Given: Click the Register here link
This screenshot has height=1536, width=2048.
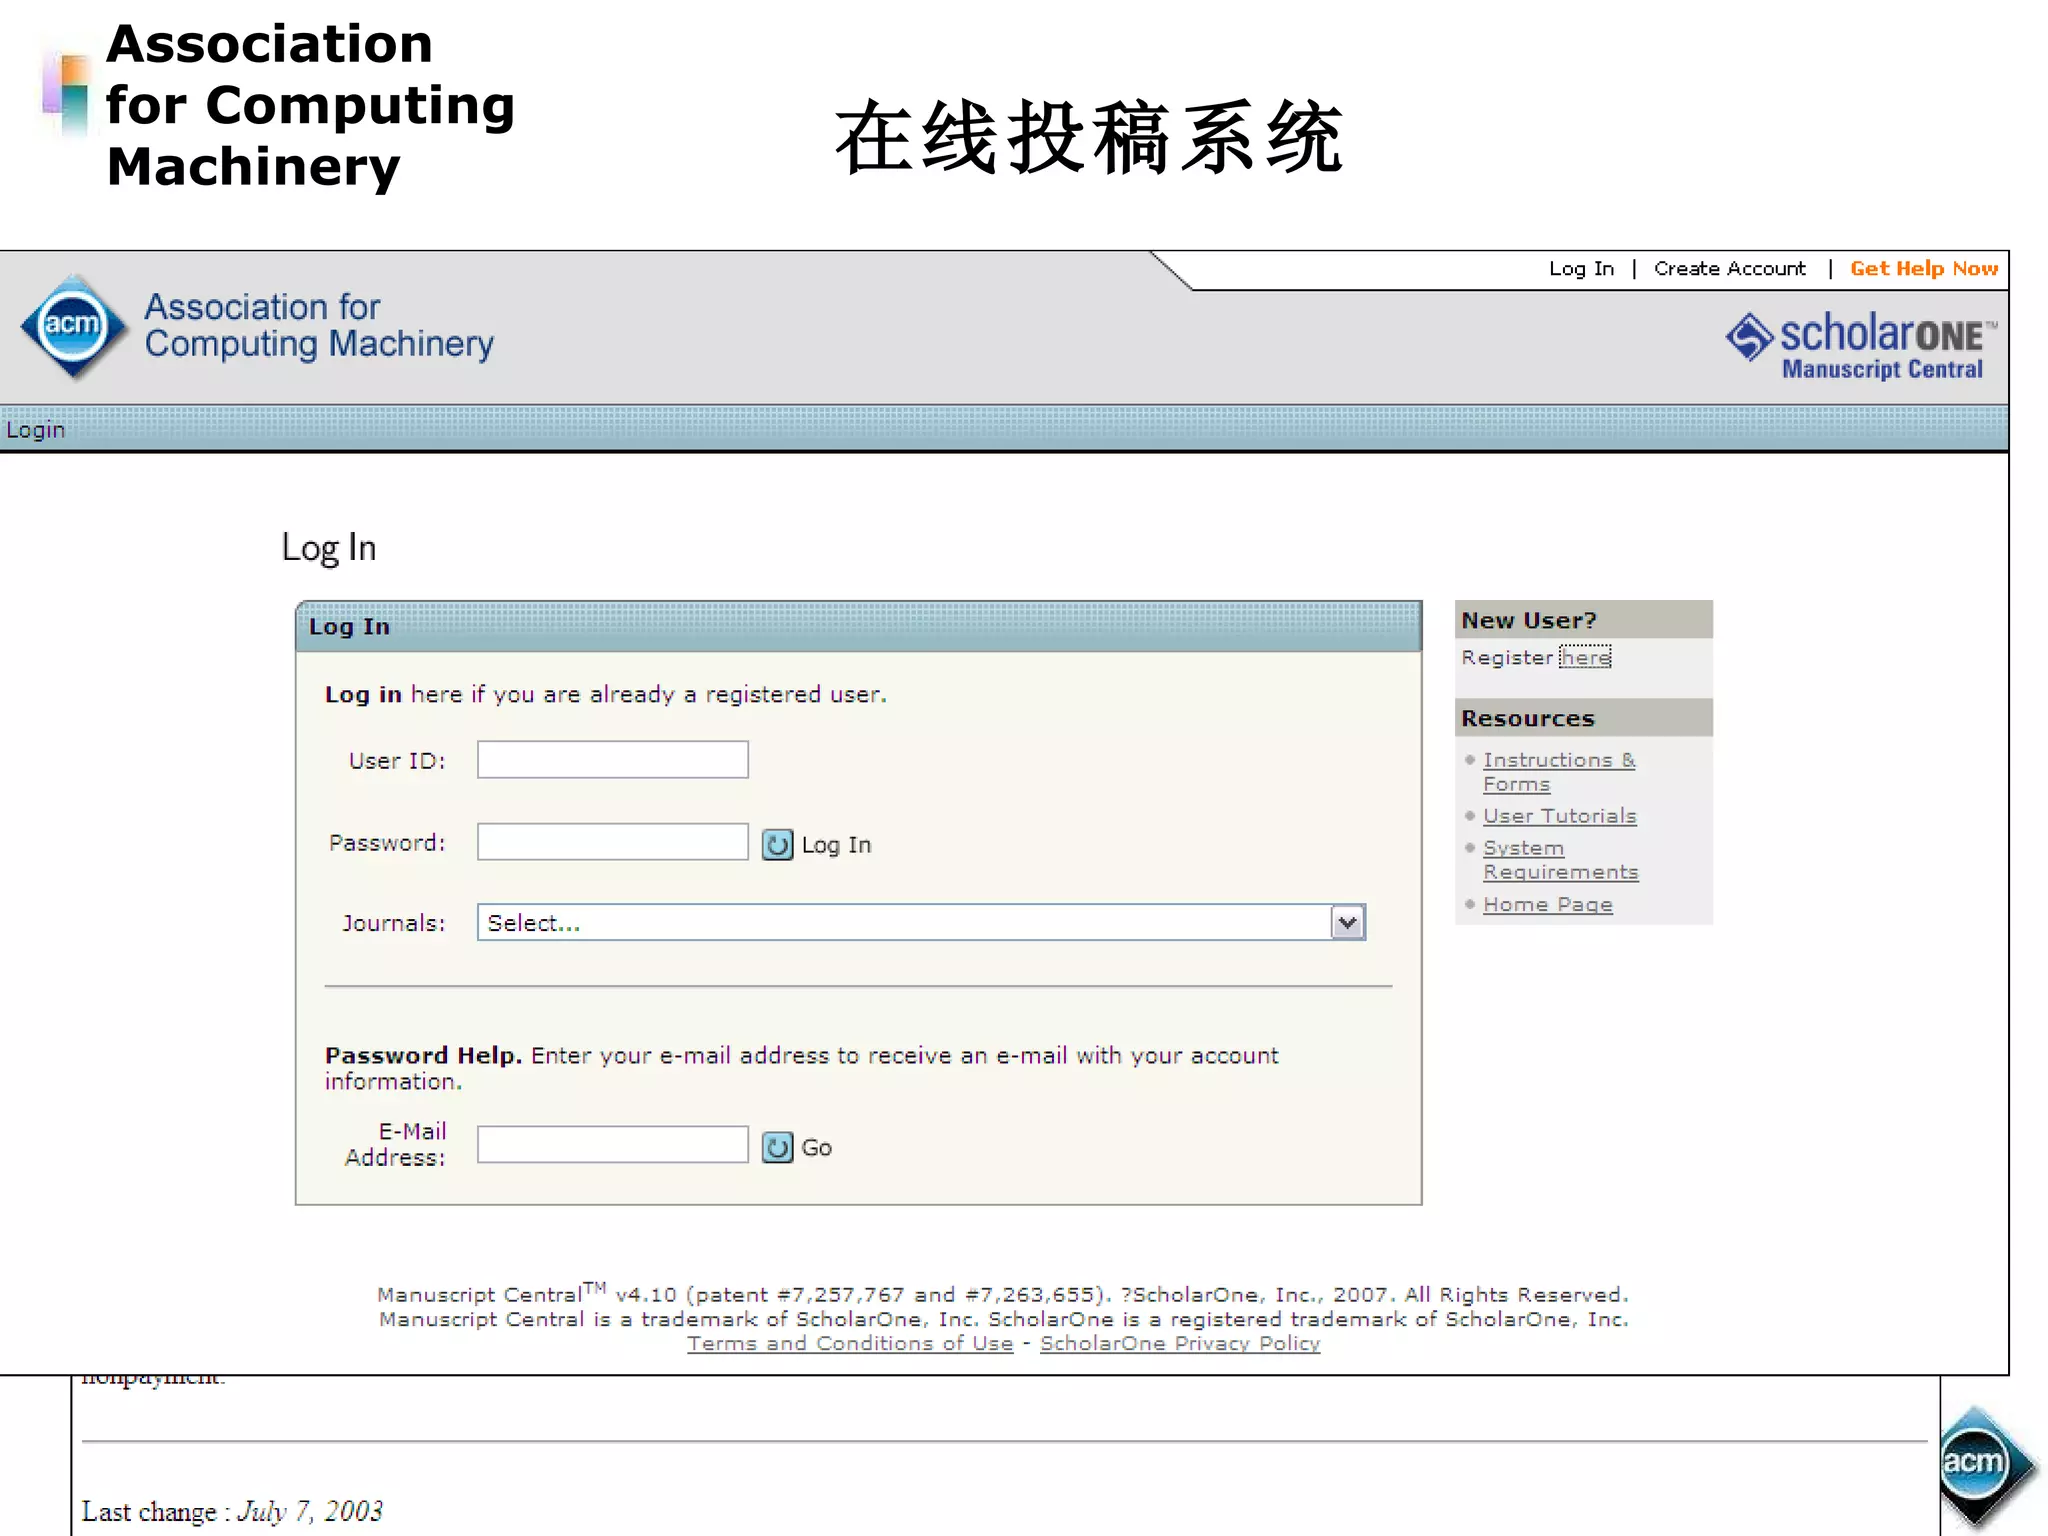Looking at the screenshot, I should tap(1585, 657).
